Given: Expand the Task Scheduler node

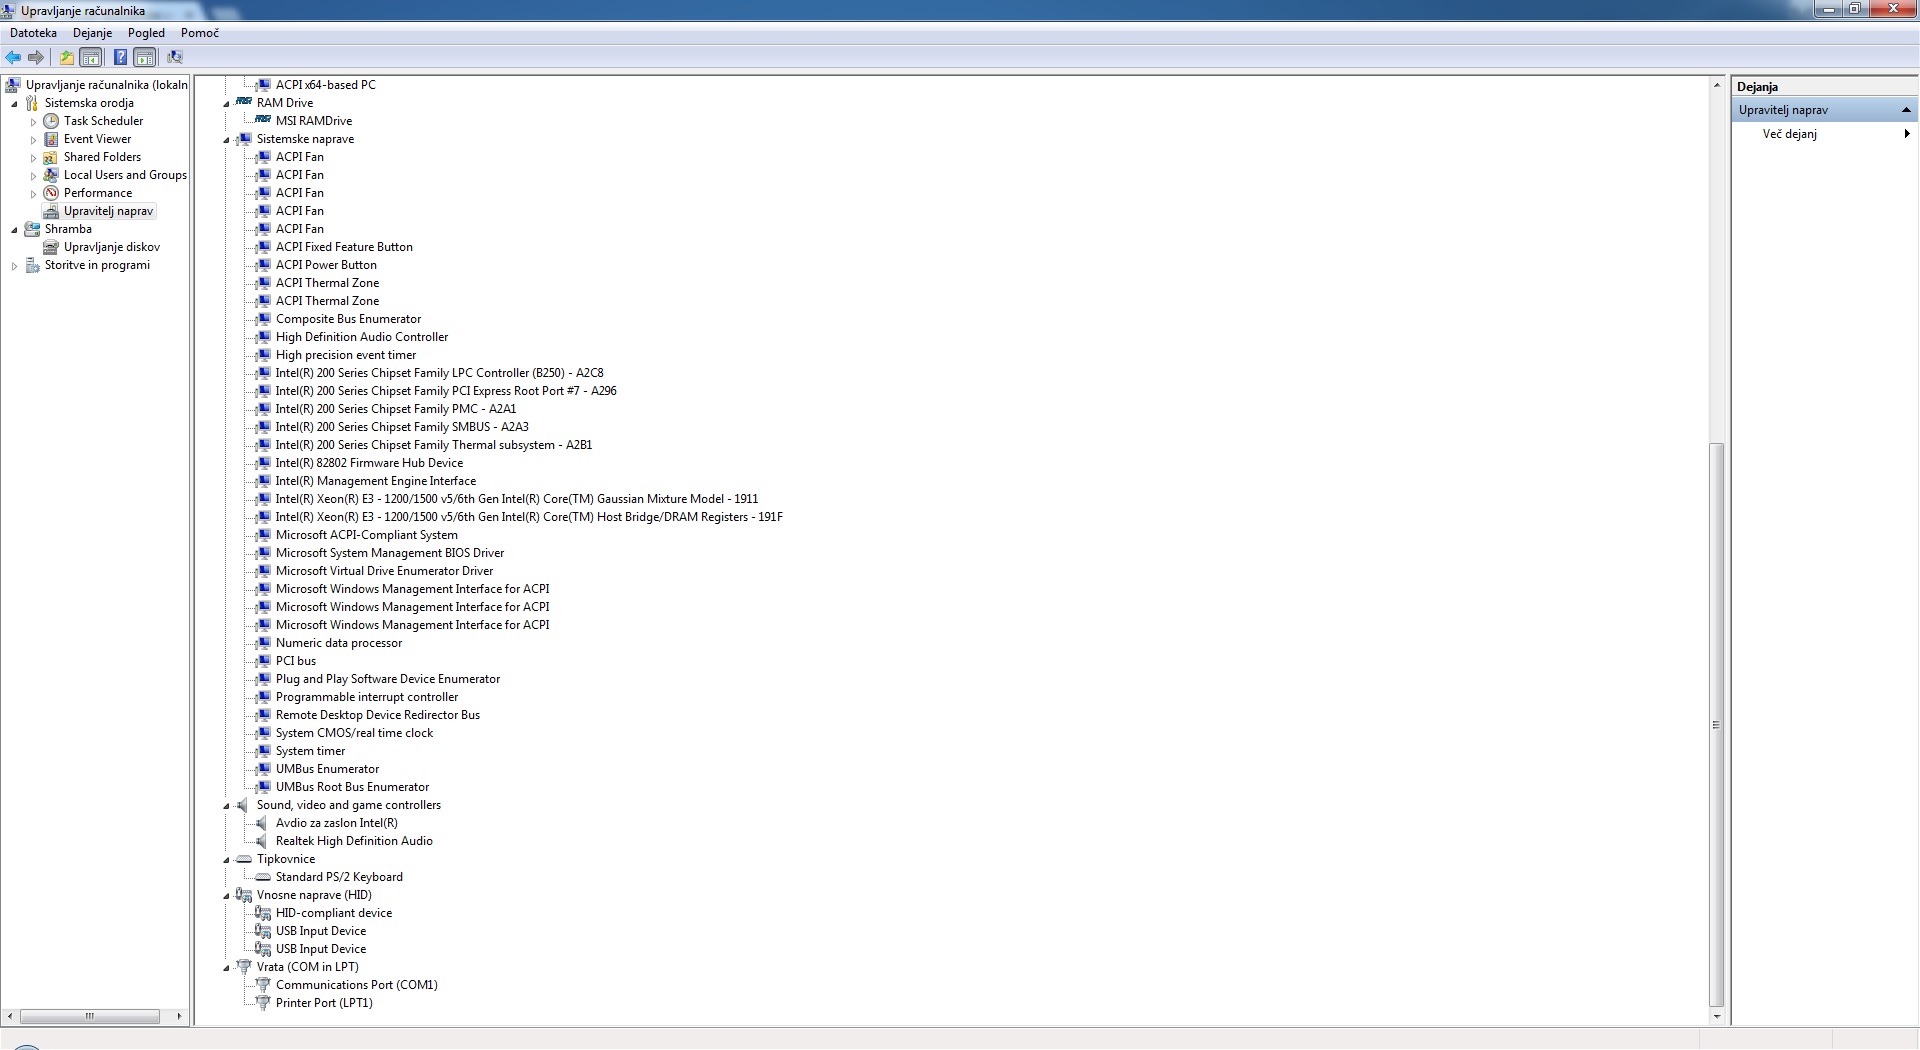Looking at the screenshot, I should pyautogui.click(x=33, y=122).
